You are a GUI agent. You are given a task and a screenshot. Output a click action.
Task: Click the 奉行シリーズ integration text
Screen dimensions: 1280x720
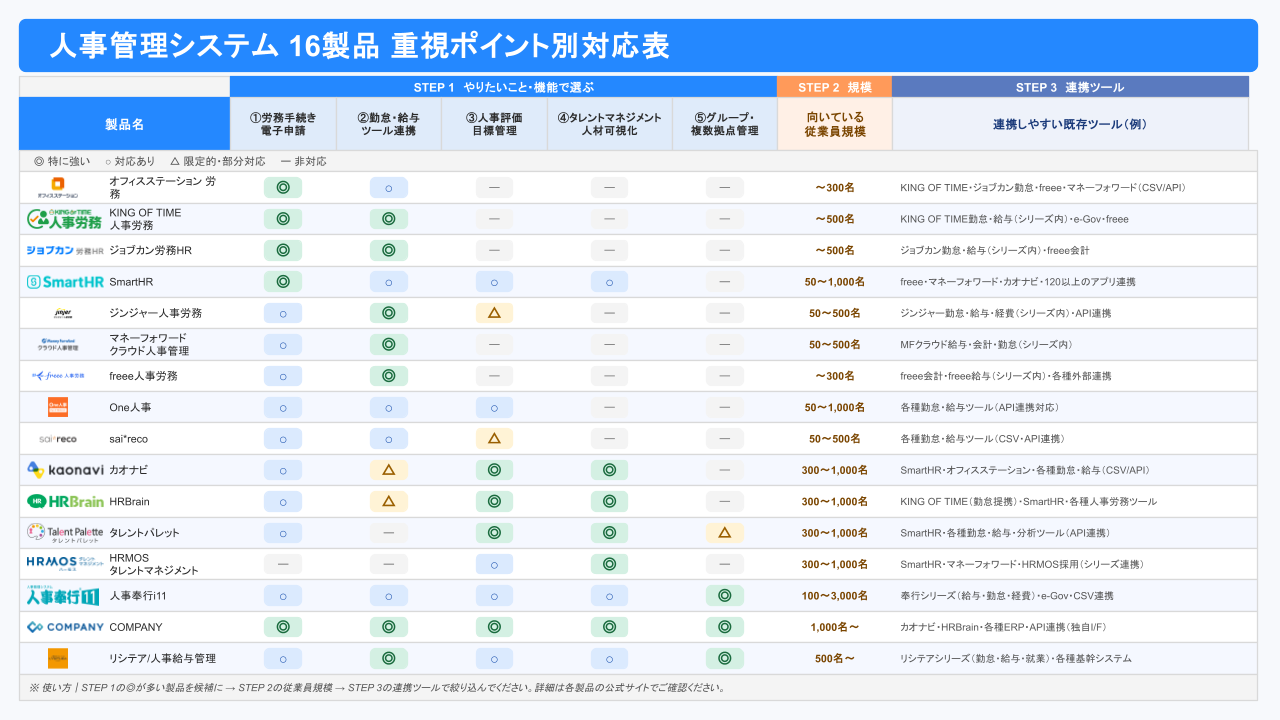pyautogui.click(x=1007, y=596)
